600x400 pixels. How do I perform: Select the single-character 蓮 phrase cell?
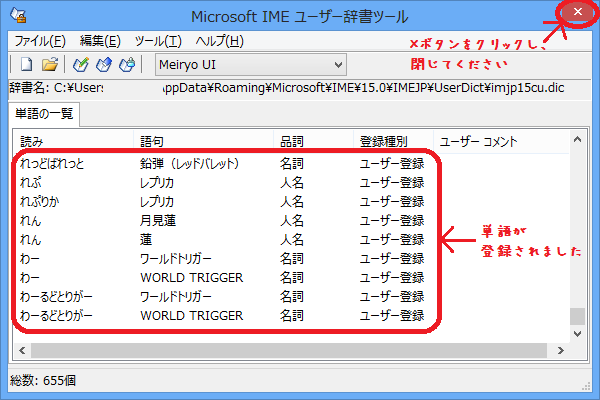pyautogui.click(x=146, y=240)
